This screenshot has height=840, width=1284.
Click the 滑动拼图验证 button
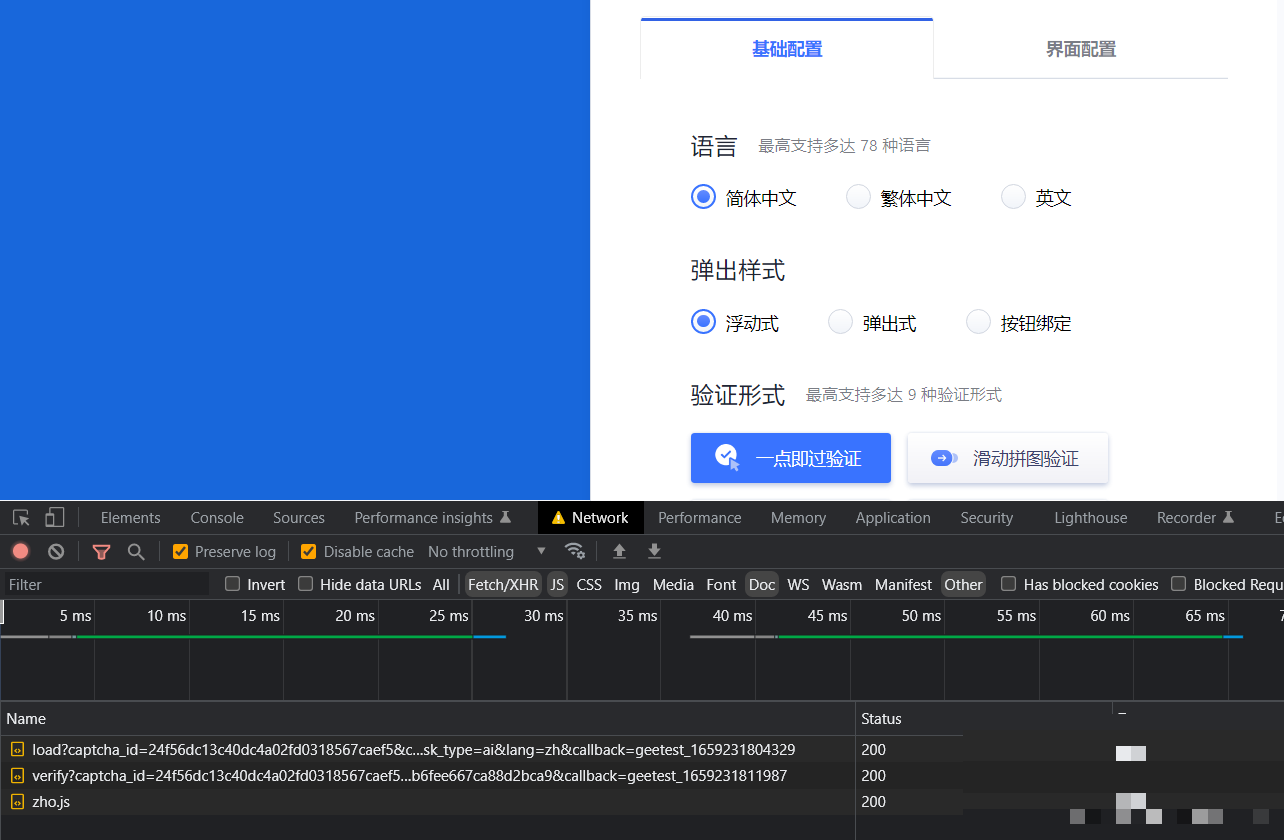(1007, 457)
